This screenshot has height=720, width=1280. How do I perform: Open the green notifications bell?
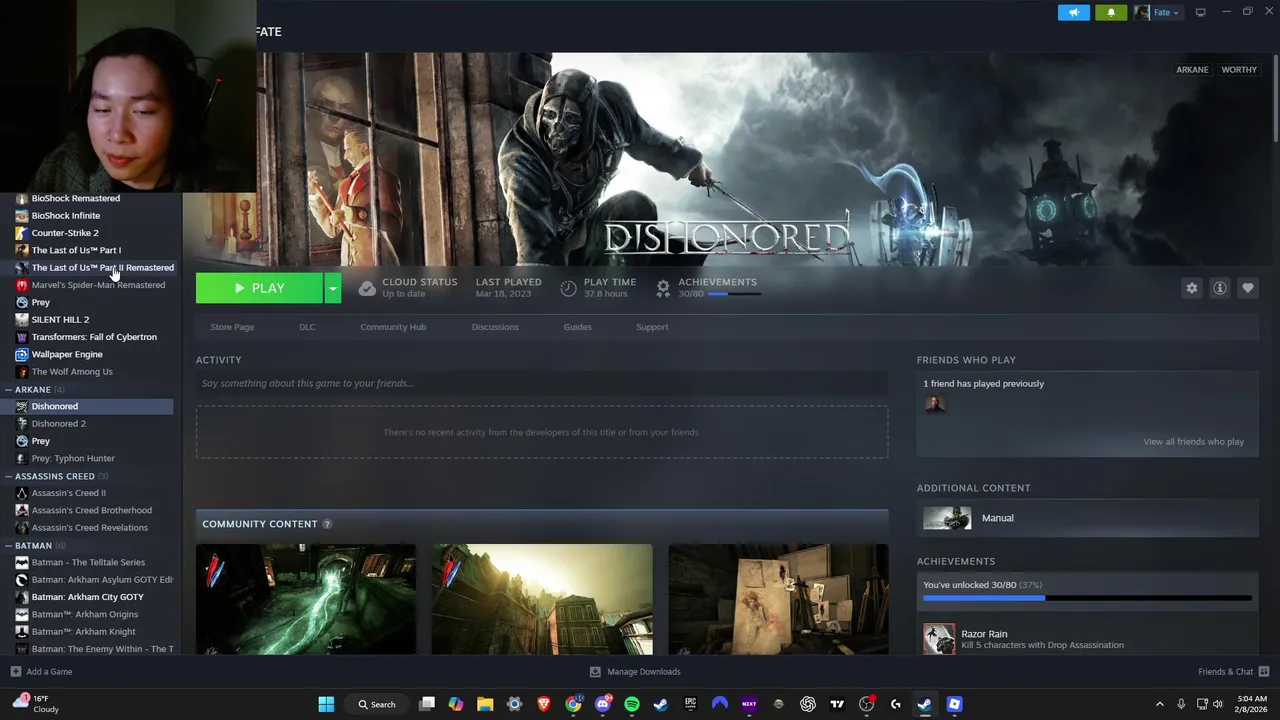click(x=1110, y=12)
